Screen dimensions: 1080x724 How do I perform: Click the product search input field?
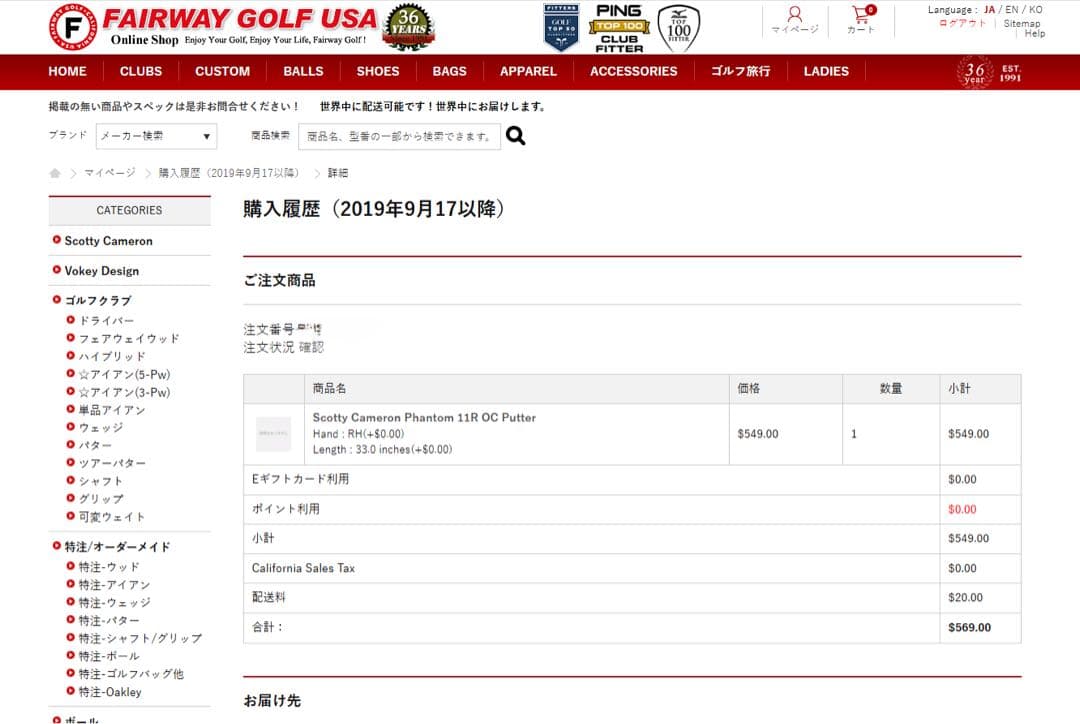coord(399,136)
